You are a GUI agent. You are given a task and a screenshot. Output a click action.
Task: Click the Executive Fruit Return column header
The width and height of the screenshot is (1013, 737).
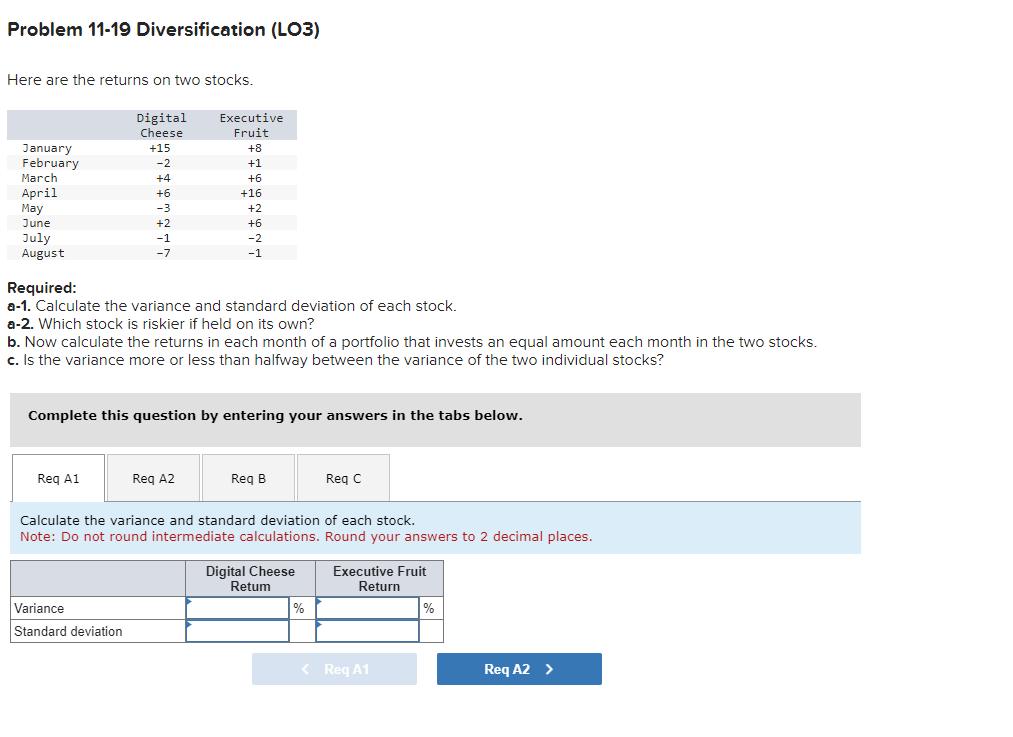[x=379, y=578]
